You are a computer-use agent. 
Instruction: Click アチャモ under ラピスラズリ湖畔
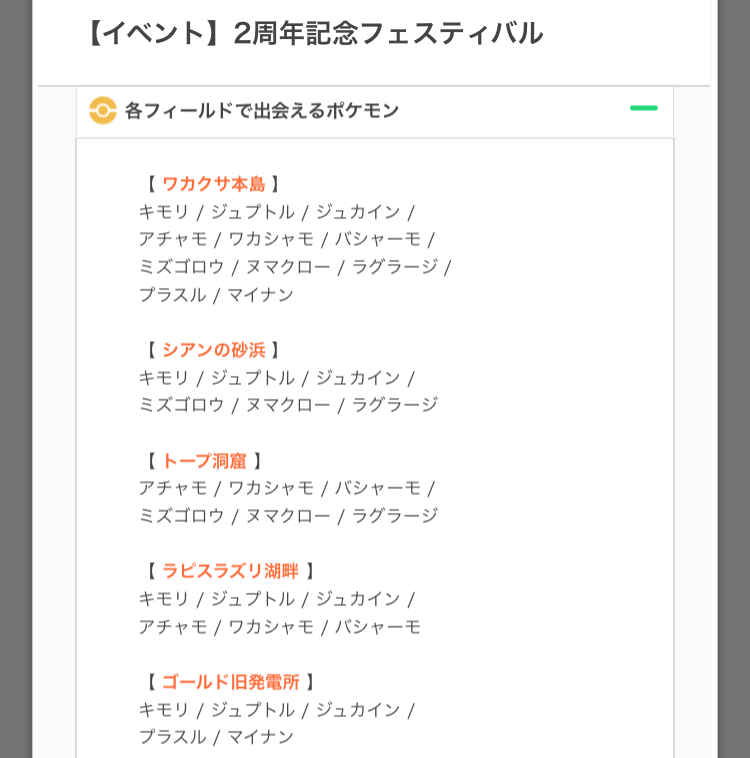173,627
